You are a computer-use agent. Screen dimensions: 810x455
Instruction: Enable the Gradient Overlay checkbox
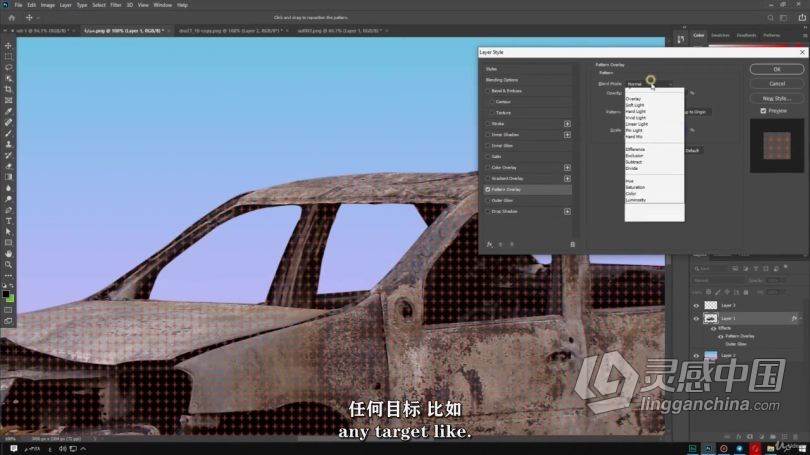[488, 179]
